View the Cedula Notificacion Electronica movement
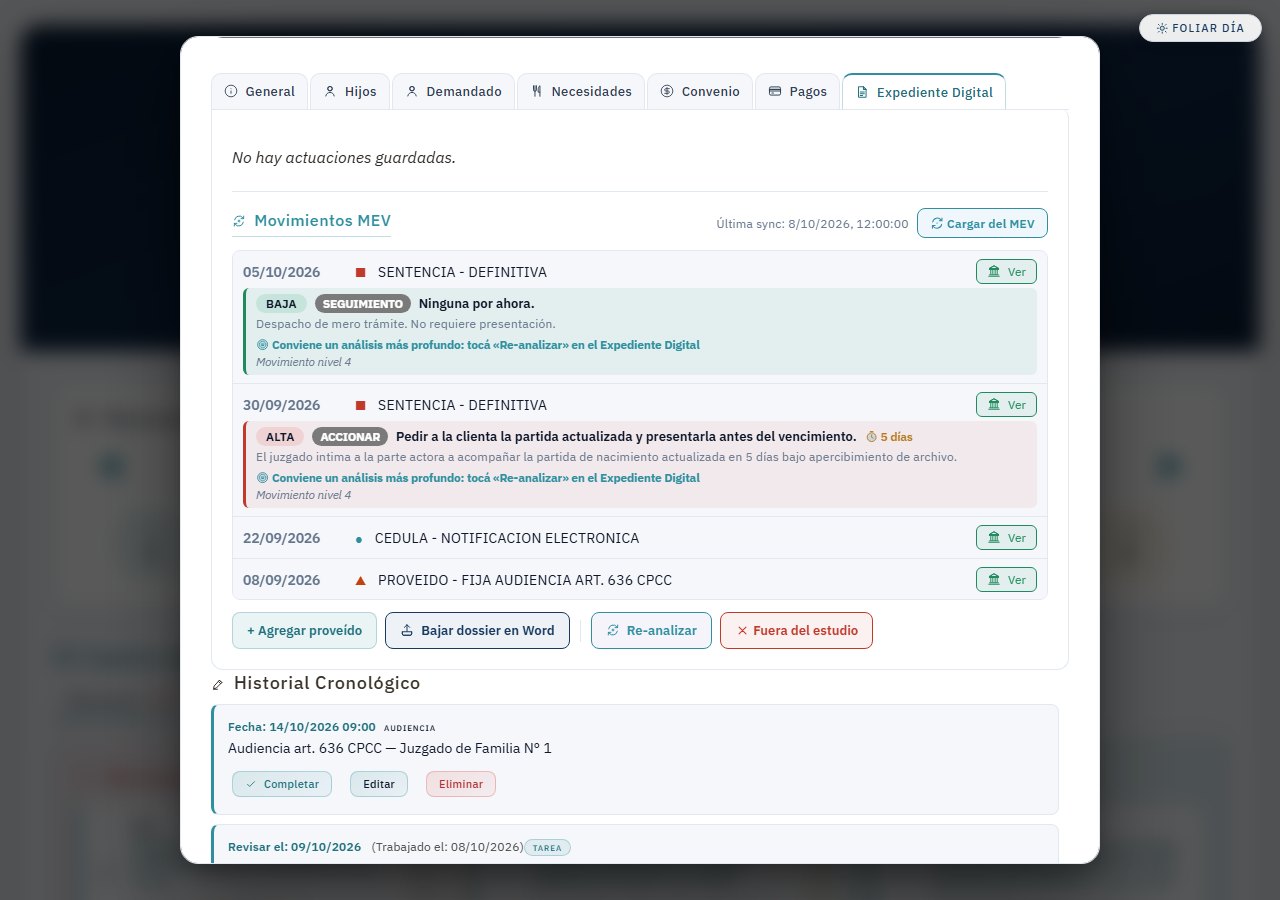1280x900 pixels. click(x=1006, y=538)
